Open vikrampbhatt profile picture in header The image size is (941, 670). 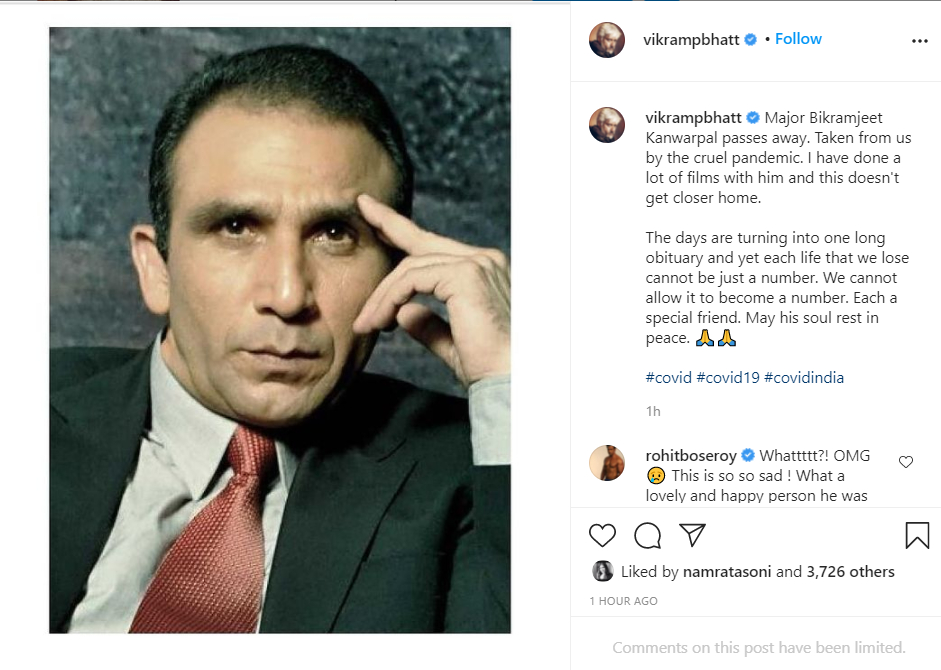[607, 40]
